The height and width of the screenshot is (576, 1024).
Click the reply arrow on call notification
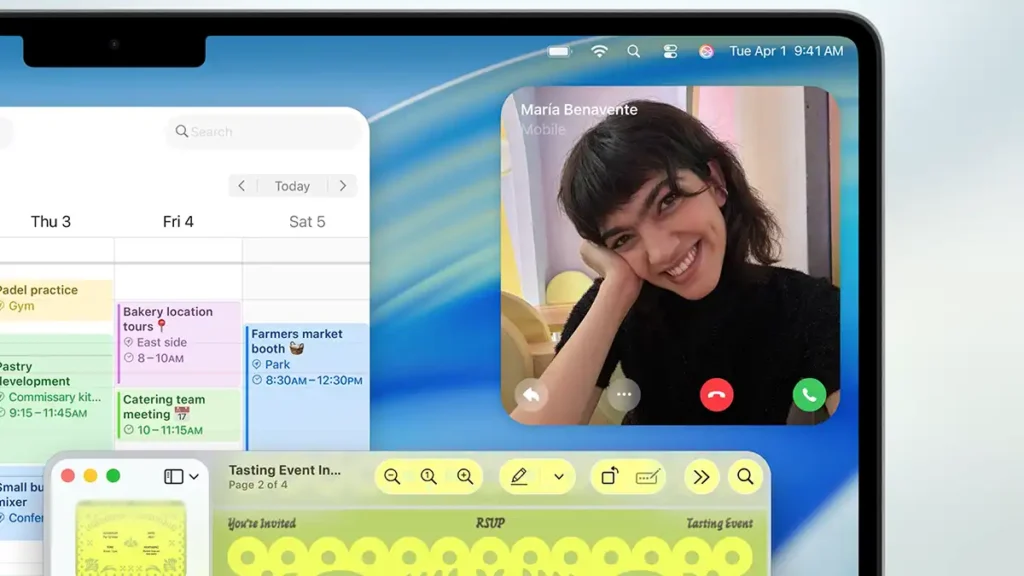(531, 394)
